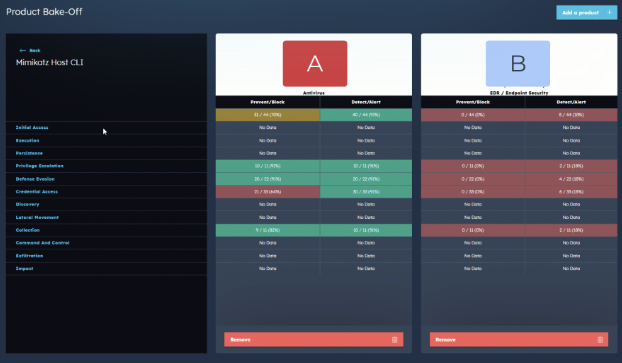622x363 pixels.
Task: Click the Add a product button
Action: pos(587,13)
